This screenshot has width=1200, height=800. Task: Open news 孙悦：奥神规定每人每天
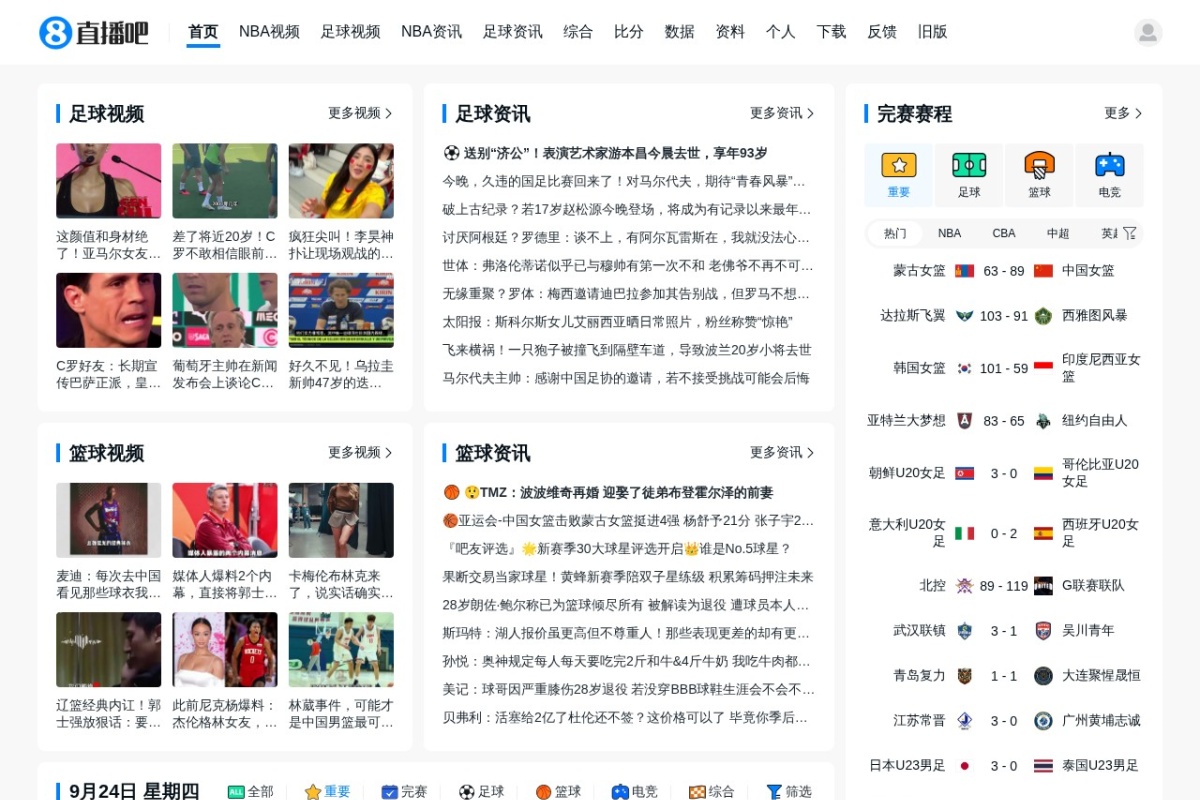click(x=627, y=661)
